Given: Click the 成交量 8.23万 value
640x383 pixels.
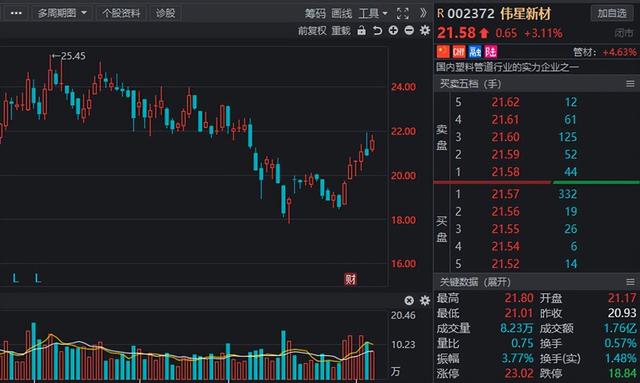Looking at the screenshot, I should tap(517, 328).
